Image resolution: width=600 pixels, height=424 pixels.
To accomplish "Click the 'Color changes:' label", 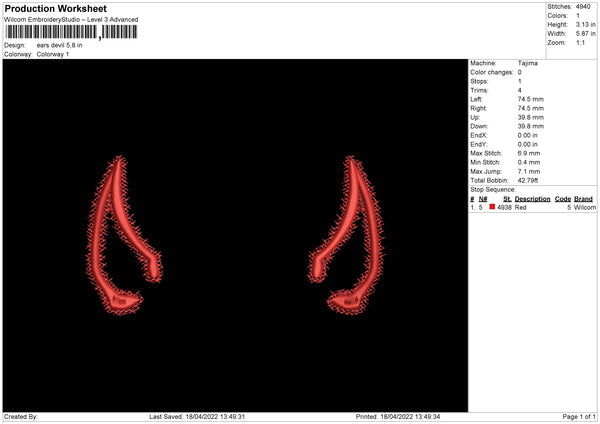I will coord(492,72).
